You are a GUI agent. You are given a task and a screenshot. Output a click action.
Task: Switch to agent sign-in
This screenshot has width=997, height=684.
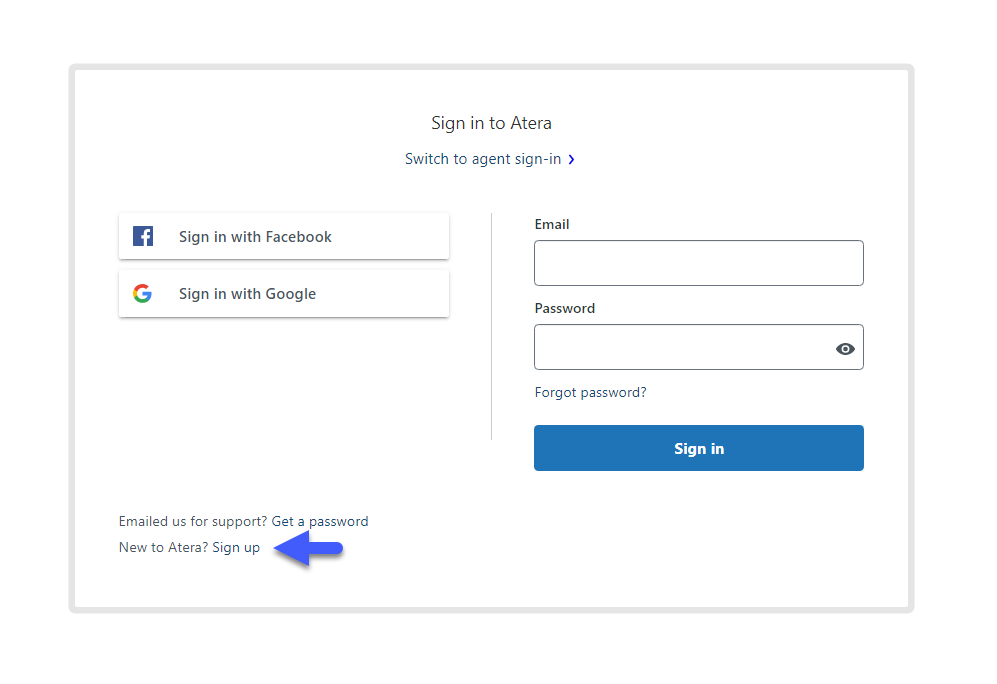[483, 159]
